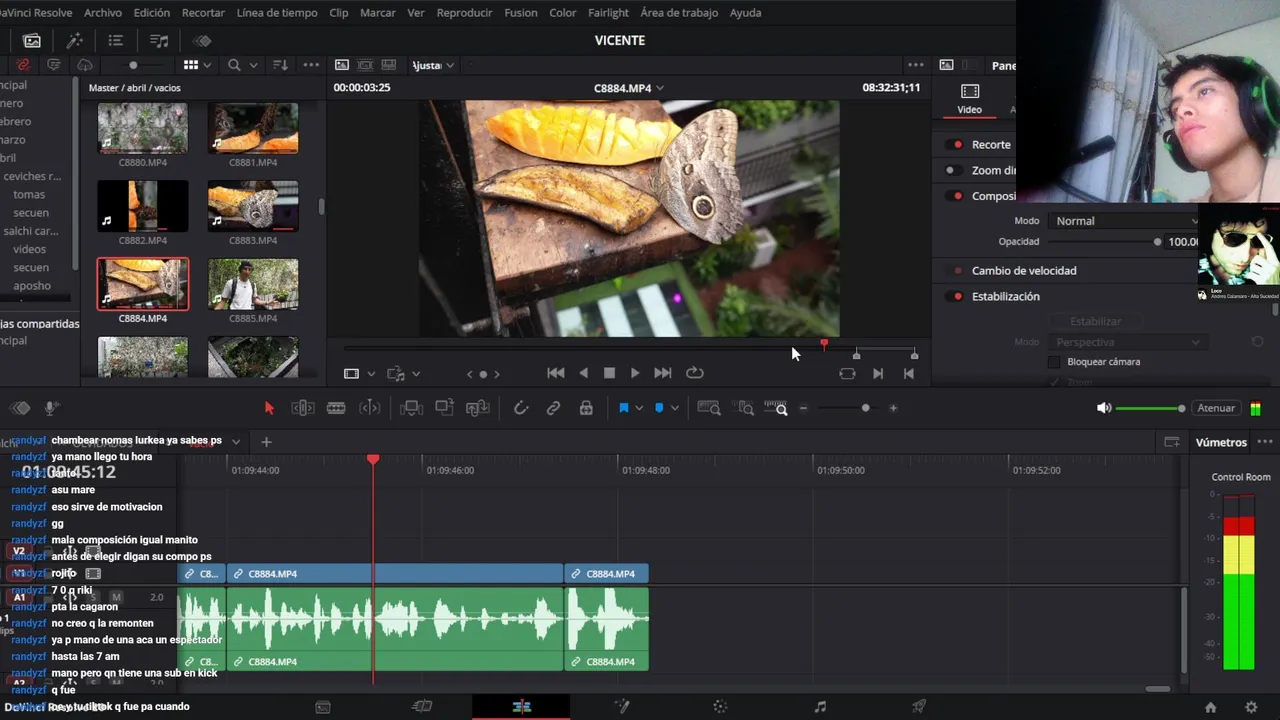Play the clip in reverse
Screen dimensions: 1280x720
point(583,373)
